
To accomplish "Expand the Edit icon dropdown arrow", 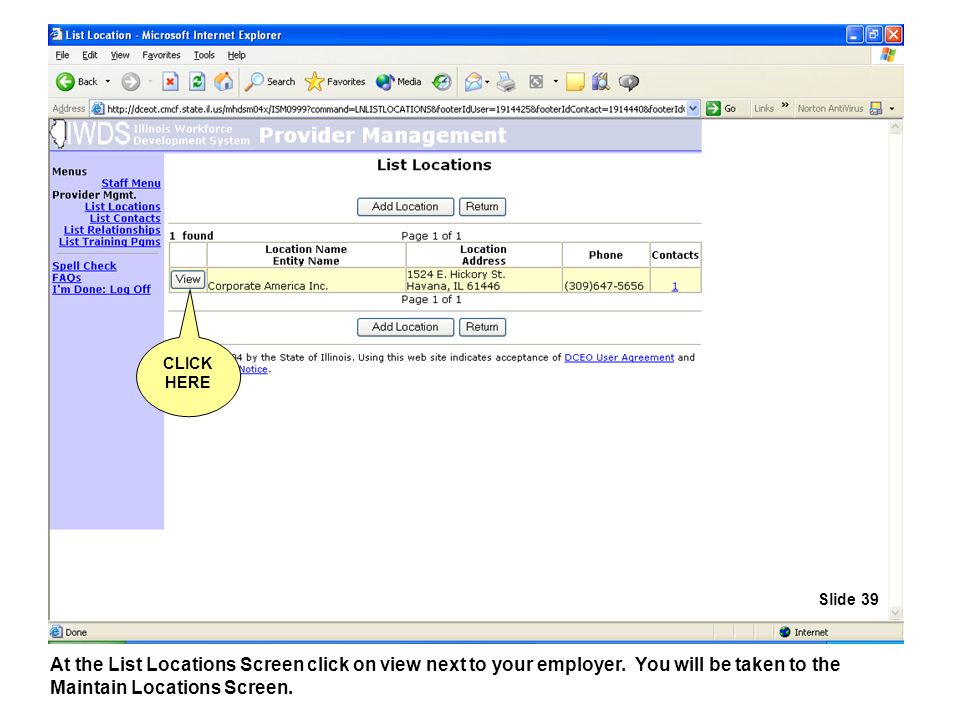I will click(556, 81).
